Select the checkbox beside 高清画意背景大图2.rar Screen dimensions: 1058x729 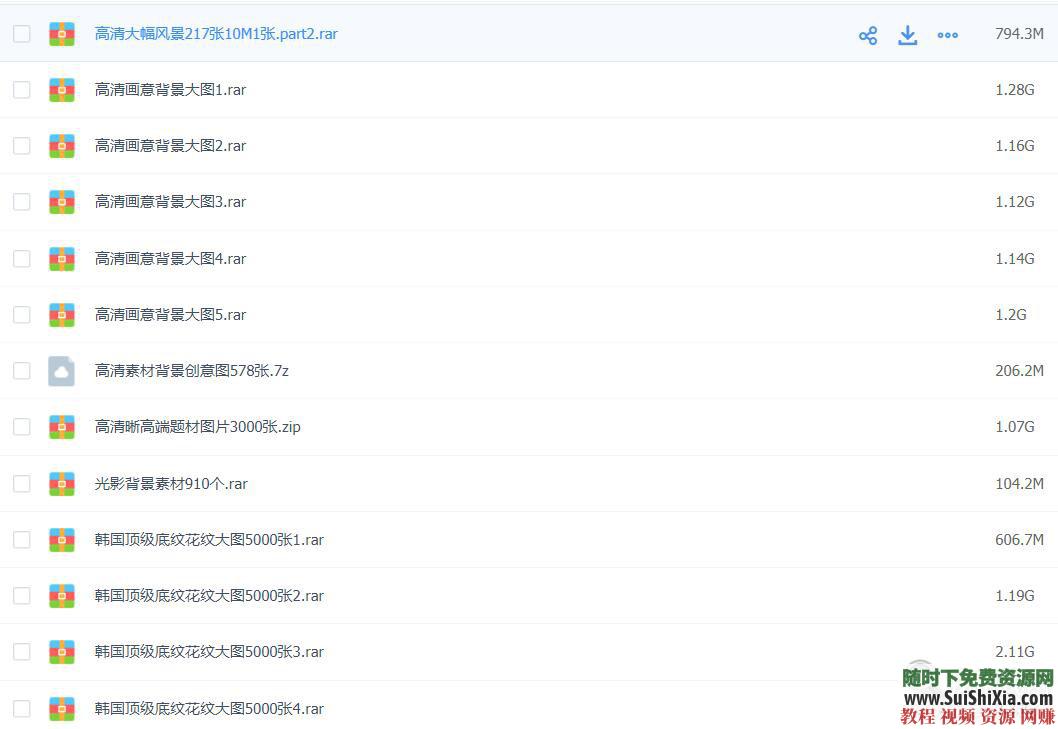21,145
